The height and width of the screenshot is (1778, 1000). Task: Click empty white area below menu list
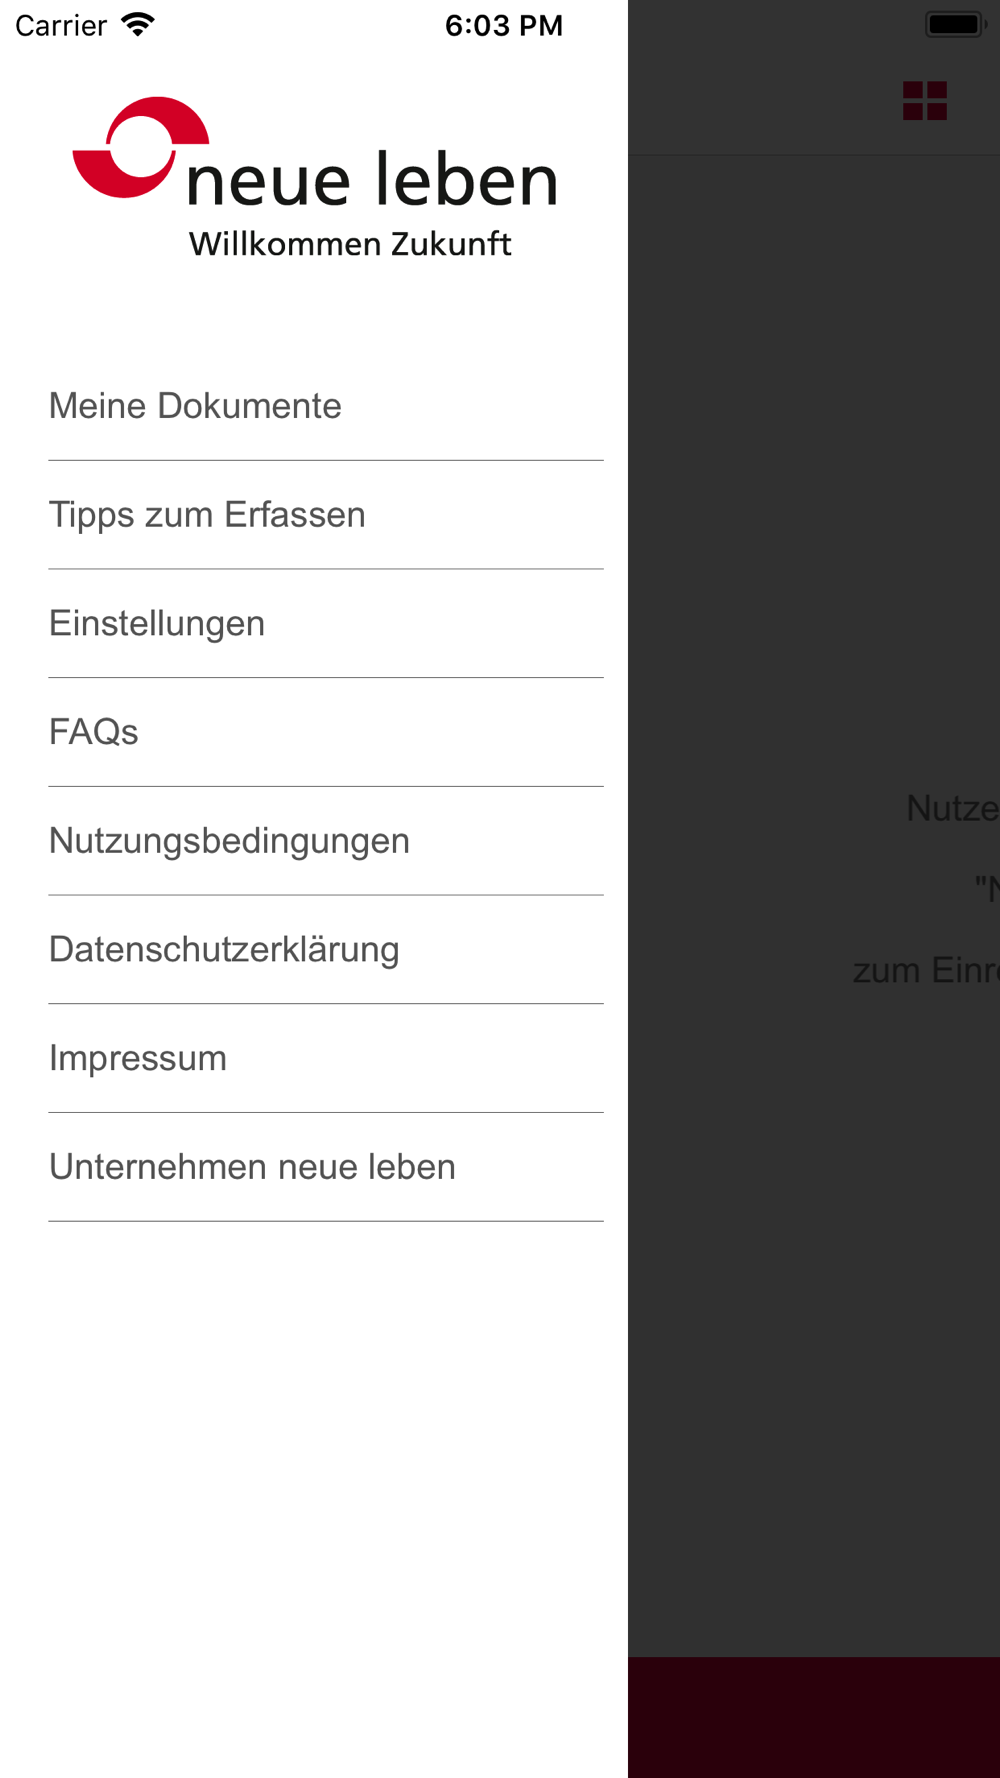tap(314, 1500)
